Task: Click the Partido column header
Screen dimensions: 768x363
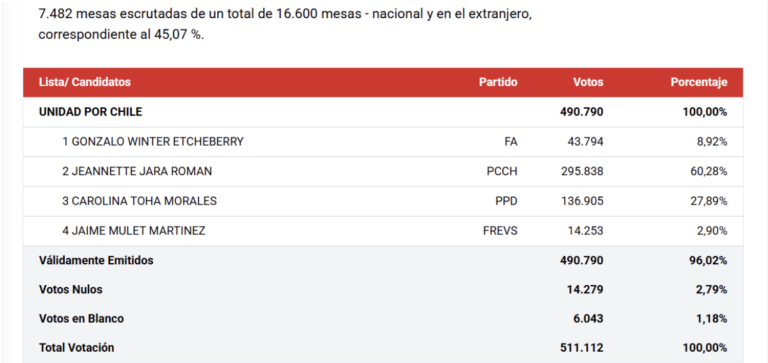Action: pyautogui.click(x=498, y=82)
